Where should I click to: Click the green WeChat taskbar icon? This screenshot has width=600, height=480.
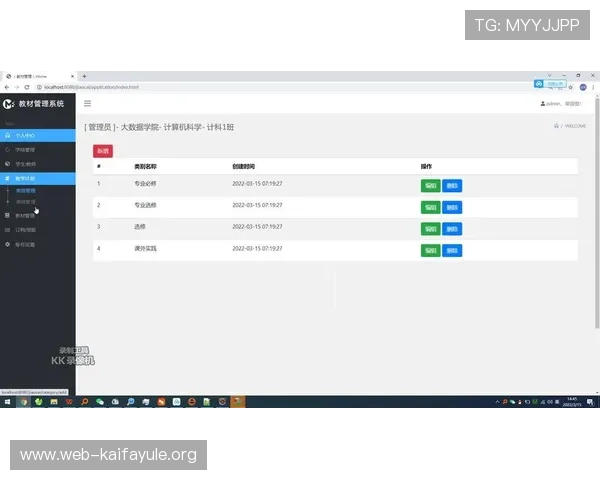100,402
